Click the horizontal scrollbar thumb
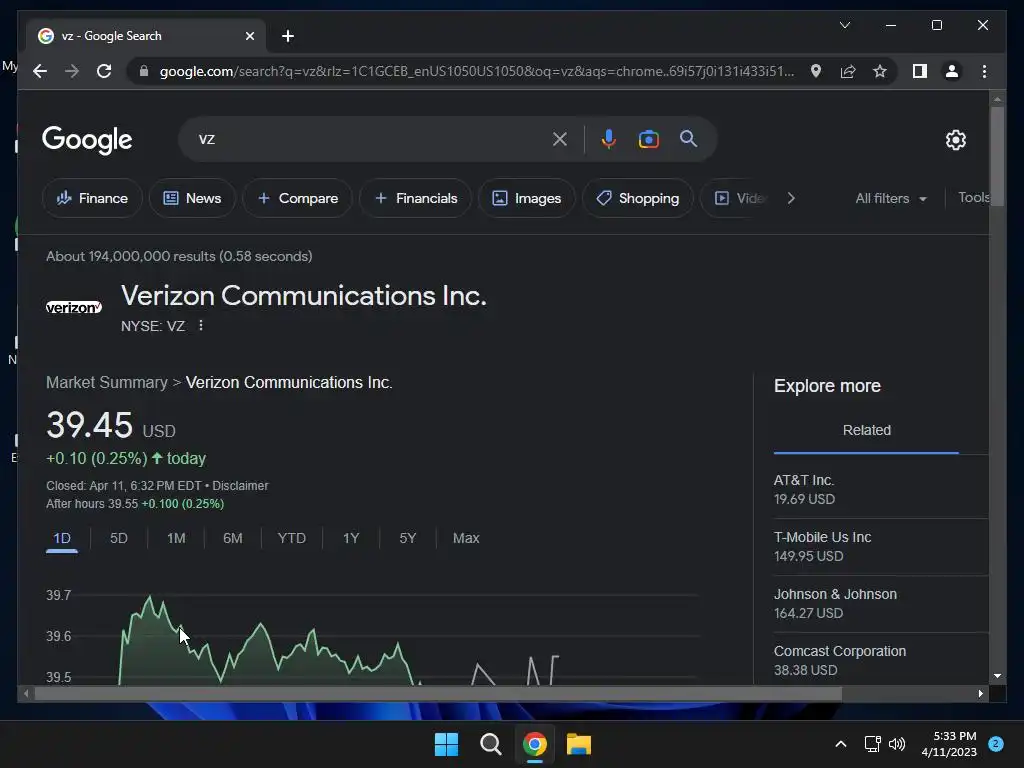This screenshot has height=768, width=1024. (438, 694)
